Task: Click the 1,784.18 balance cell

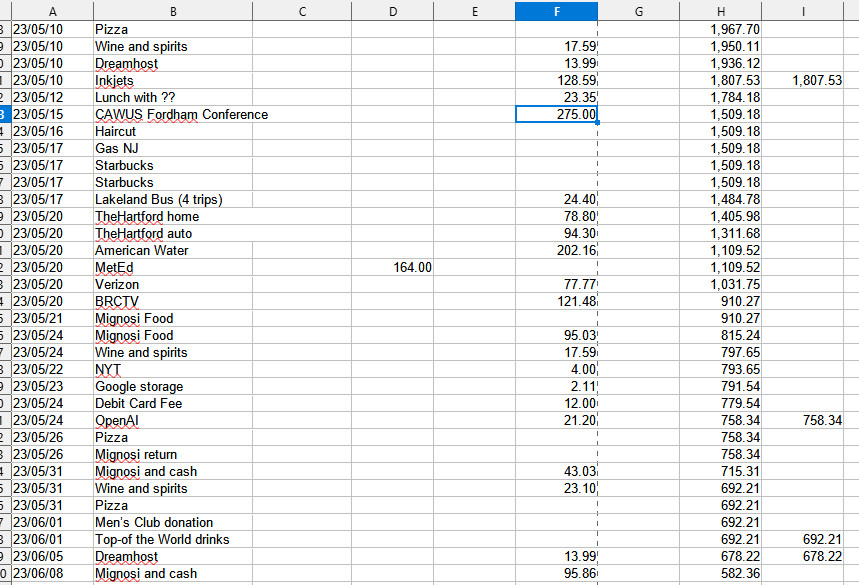Action: [721, 97]
